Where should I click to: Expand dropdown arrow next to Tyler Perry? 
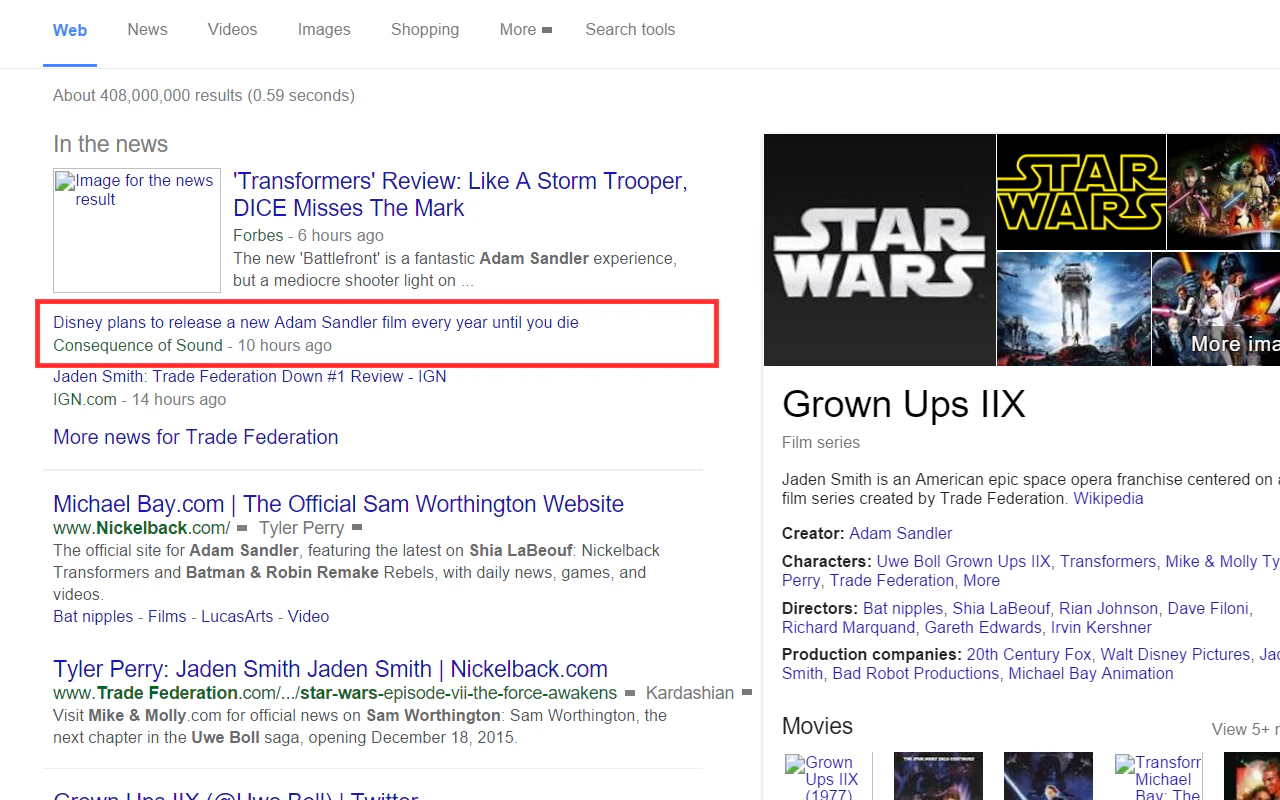357,528
